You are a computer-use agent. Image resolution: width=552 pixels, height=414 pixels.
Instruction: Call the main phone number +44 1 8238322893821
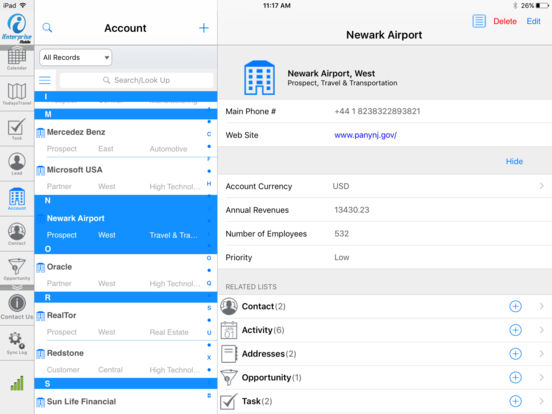tap(377, 111)
